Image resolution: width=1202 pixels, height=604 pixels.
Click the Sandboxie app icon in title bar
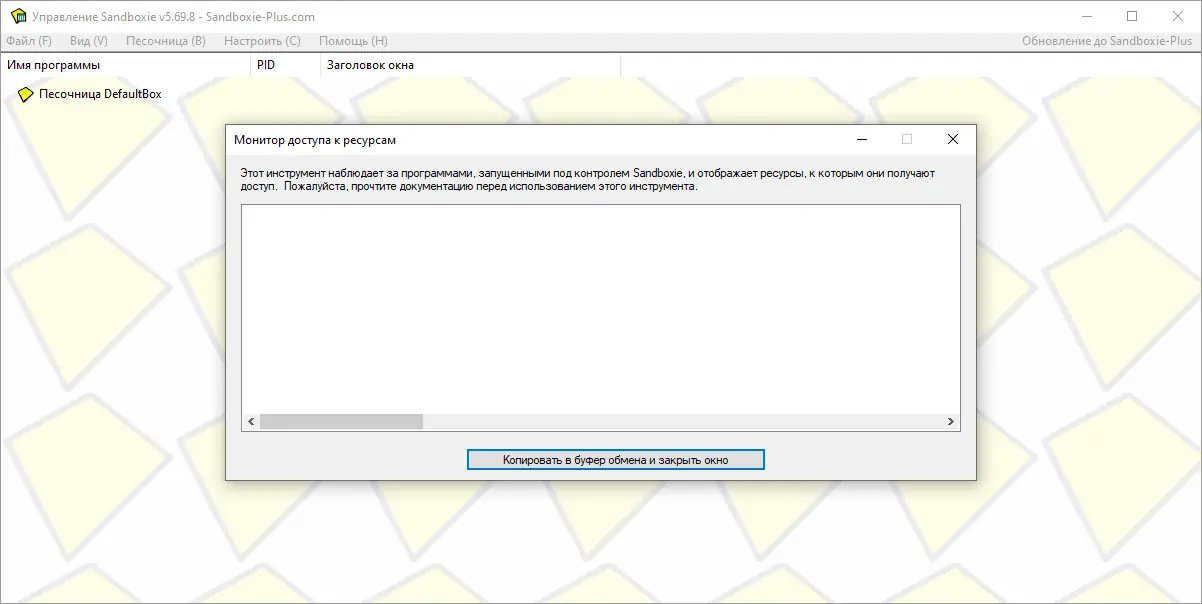[18, 16]
